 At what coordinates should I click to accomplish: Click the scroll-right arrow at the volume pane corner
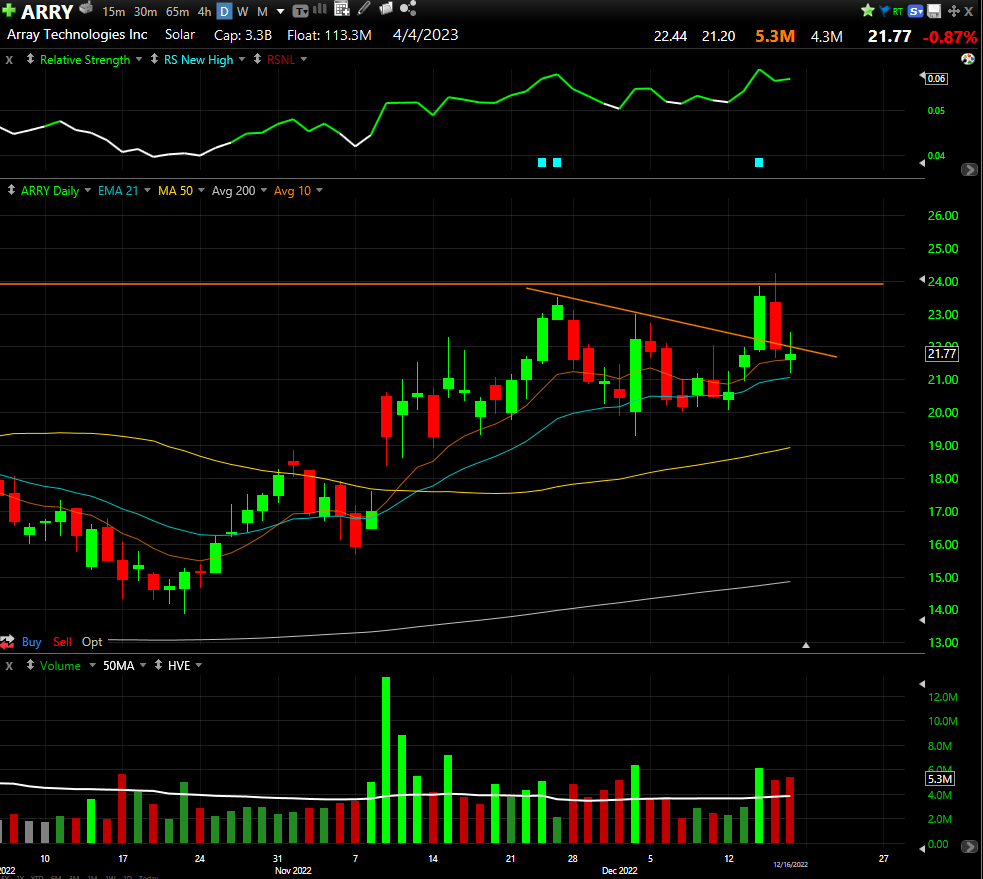[x=969, y=846]
